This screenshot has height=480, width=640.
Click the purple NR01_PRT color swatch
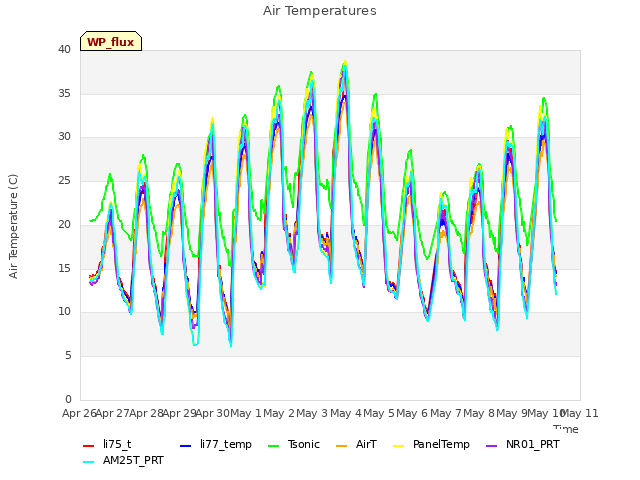click(x=491, y=446)
